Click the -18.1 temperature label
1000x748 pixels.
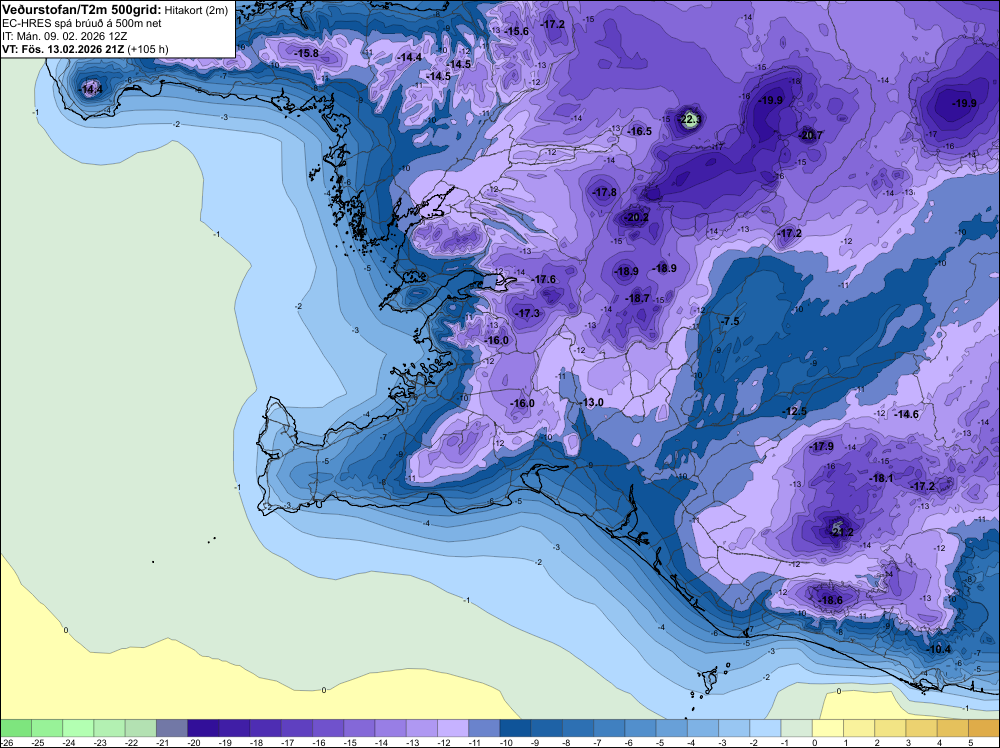(881, 478)
